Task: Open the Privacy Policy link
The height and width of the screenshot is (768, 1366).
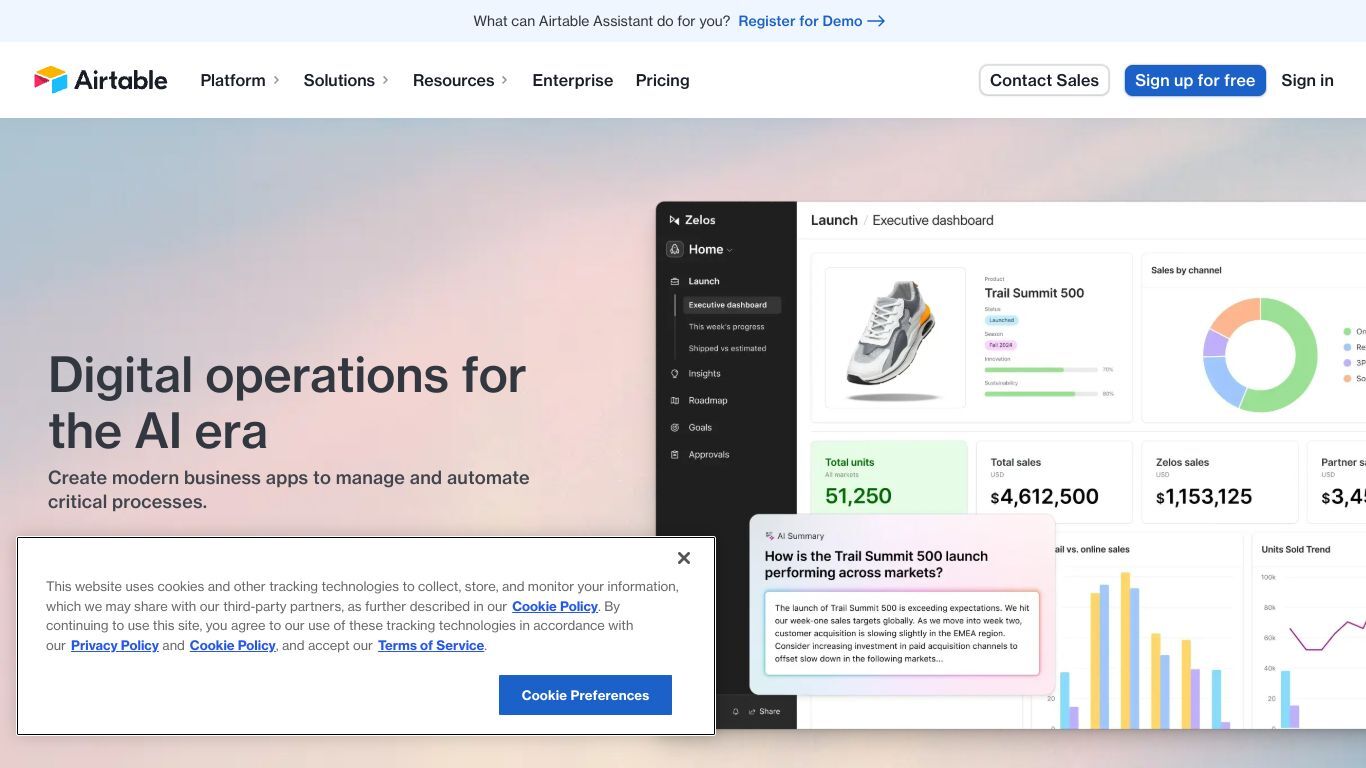Action: (115, 645)
